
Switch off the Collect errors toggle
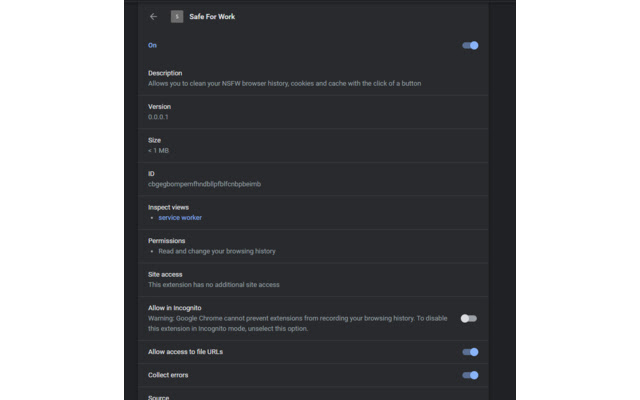click(470, 375)
